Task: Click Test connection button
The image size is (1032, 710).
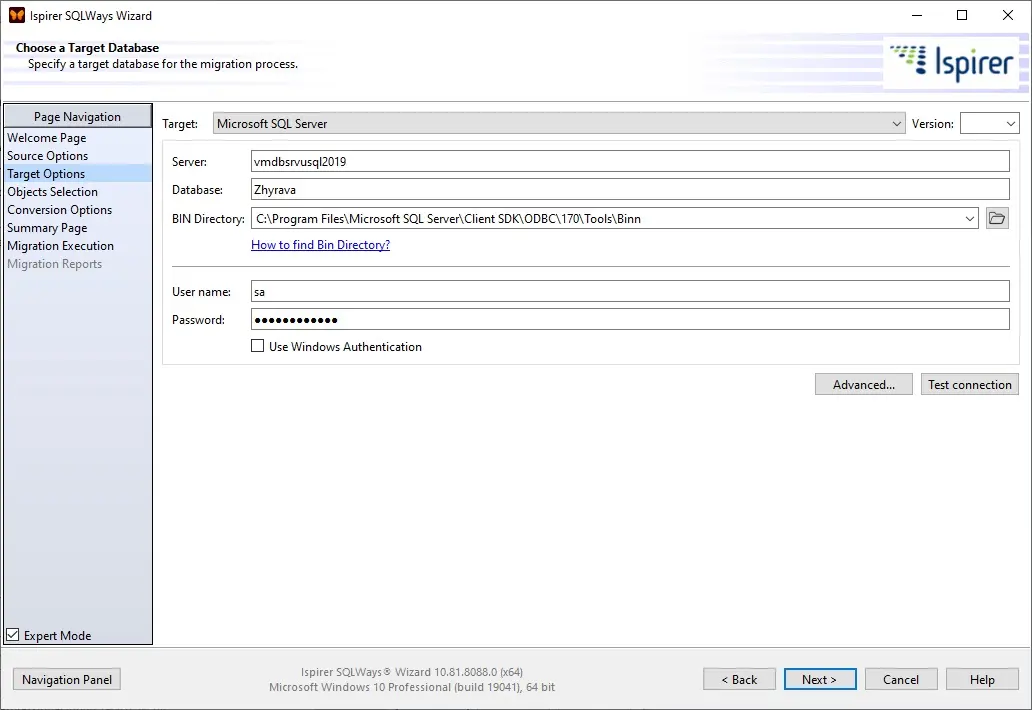Action: click(x=969, y=384)
